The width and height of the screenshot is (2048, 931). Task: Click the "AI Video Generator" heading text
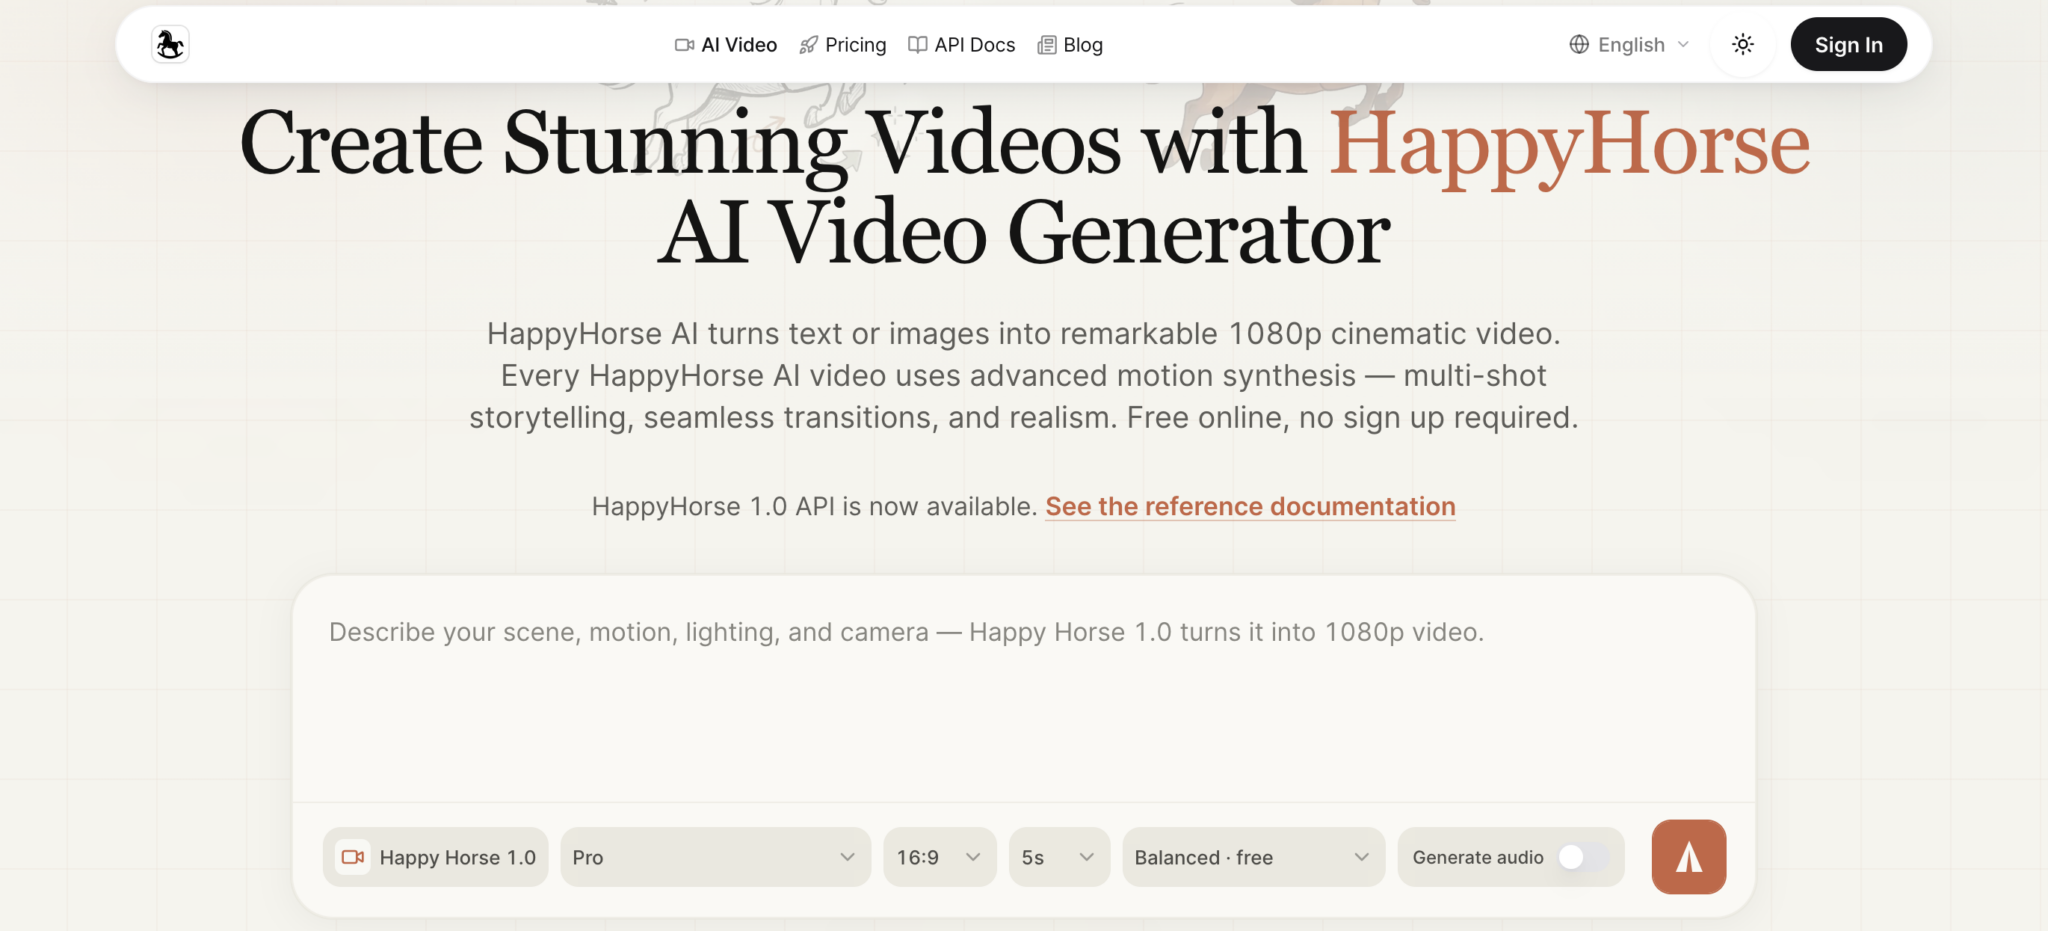pos(1023,233)
